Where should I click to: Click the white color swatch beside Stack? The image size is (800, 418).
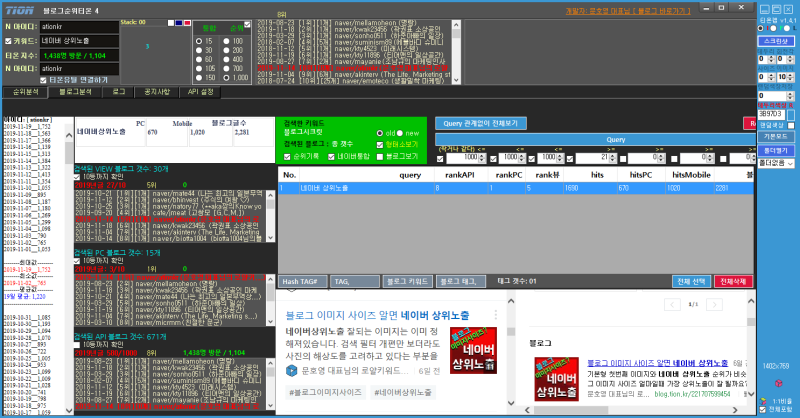[x=171, y=23]
